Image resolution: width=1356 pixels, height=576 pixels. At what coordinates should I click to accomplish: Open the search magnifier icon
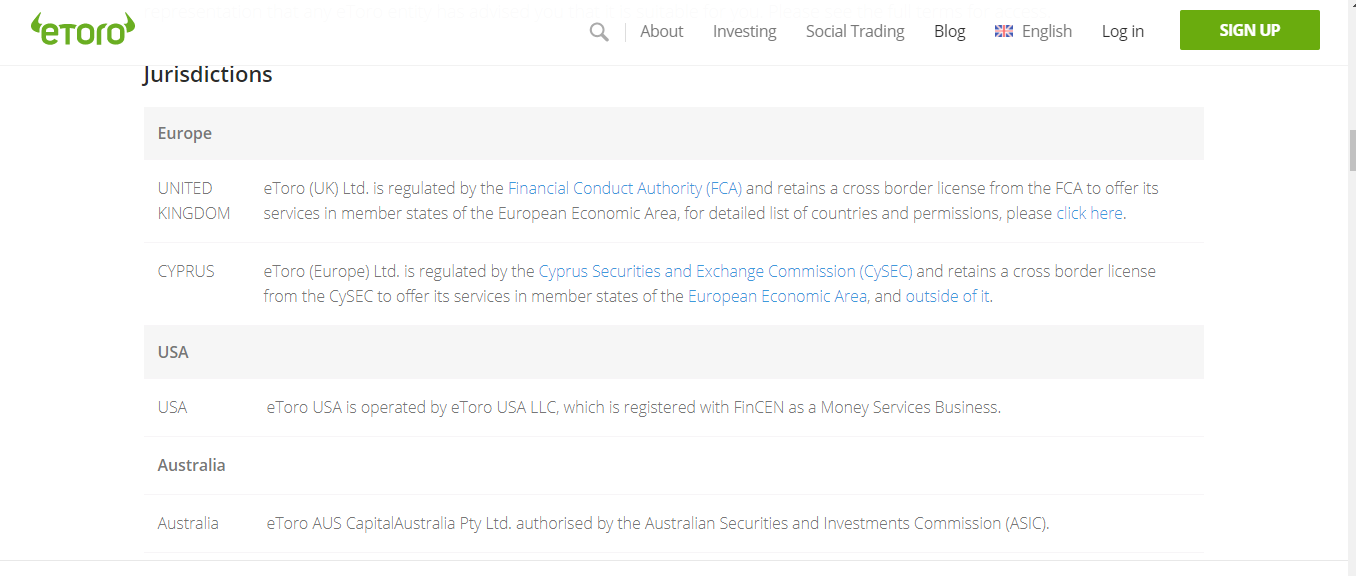coord(599,32)
